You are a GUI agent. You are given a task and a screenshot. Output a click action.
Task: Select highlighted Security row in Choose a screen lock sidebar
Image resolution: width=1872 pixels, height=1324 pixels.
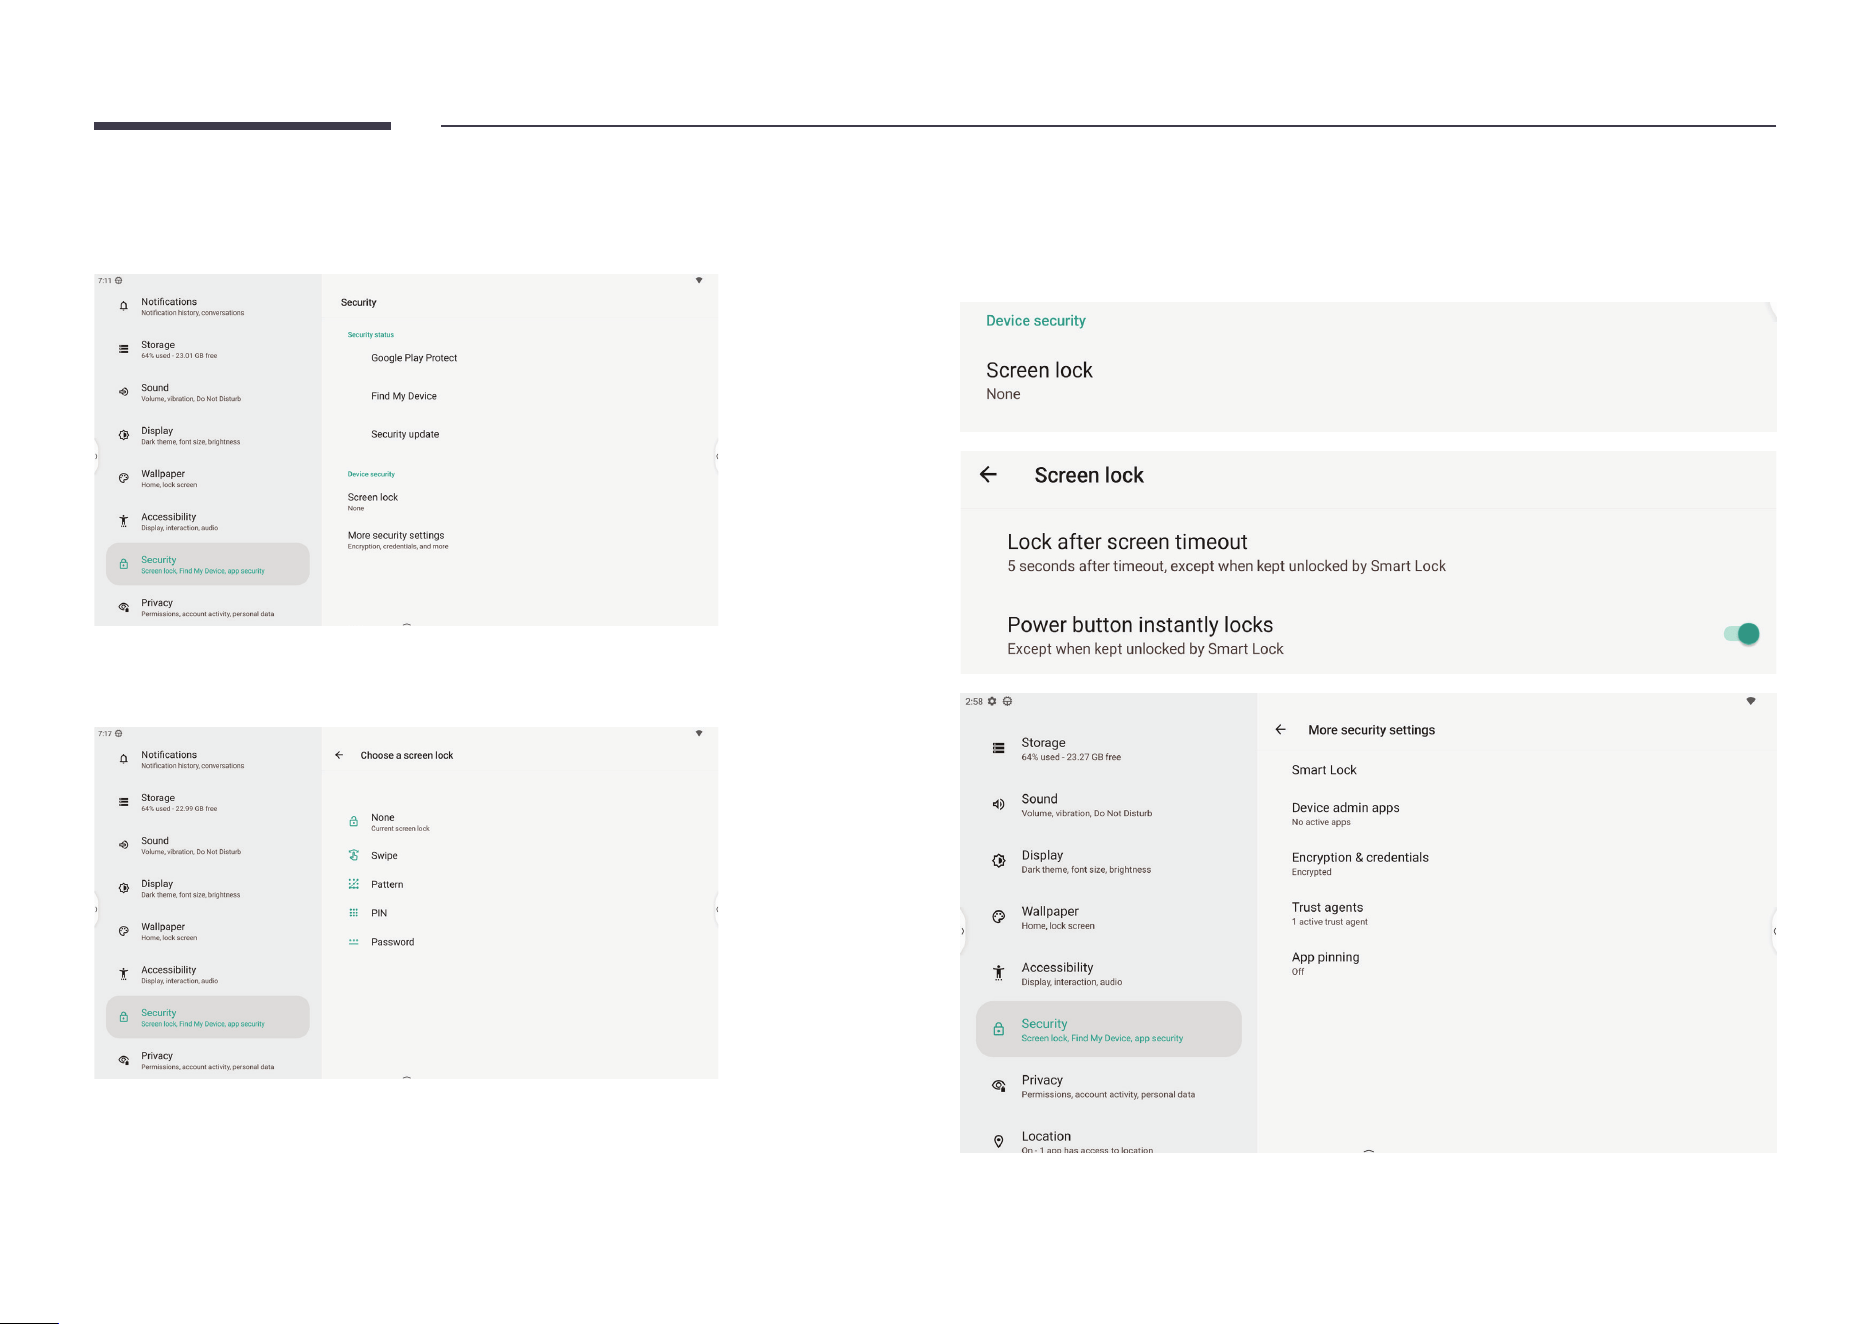[208, 1017]
